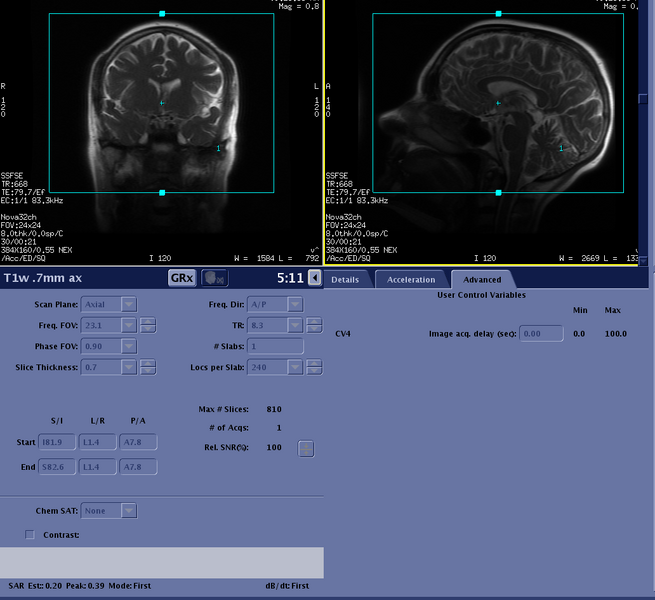
Task: Click the Rel. SNR calculator icon
Action: (x=306, y=449)
